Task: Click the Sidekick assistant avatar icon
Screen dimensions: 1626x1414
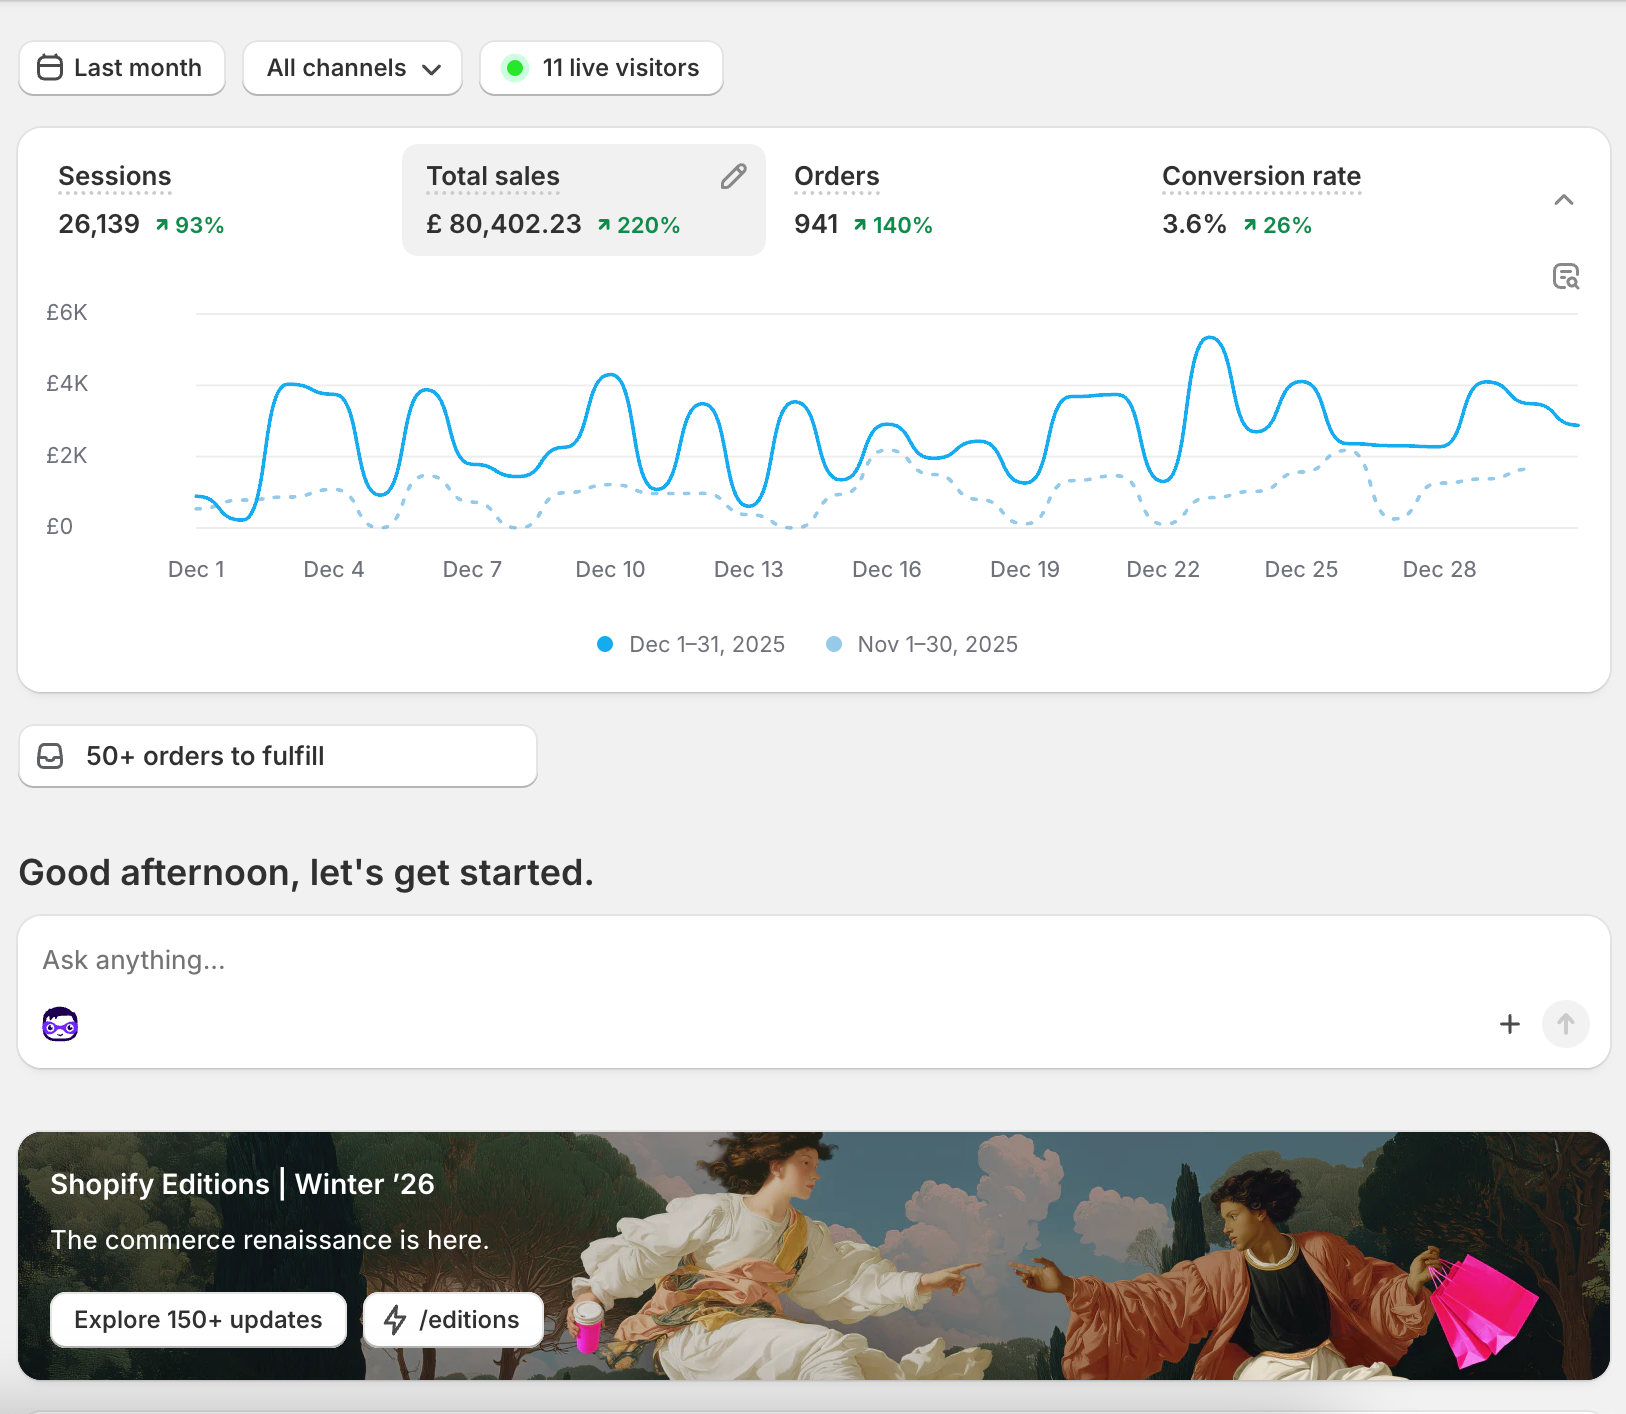Action: pyautogui.click(x=60, y=1024)
